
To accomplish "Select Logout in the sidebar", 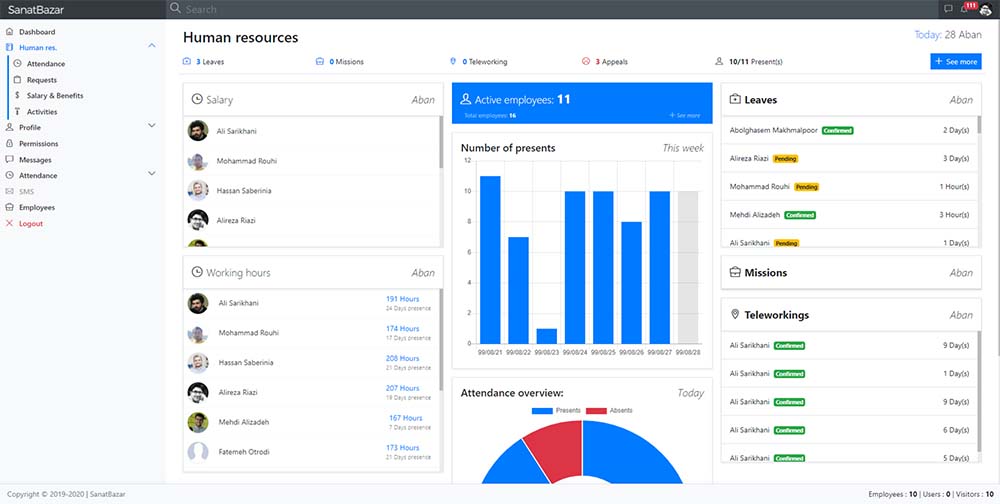I will tap(31, 223).
